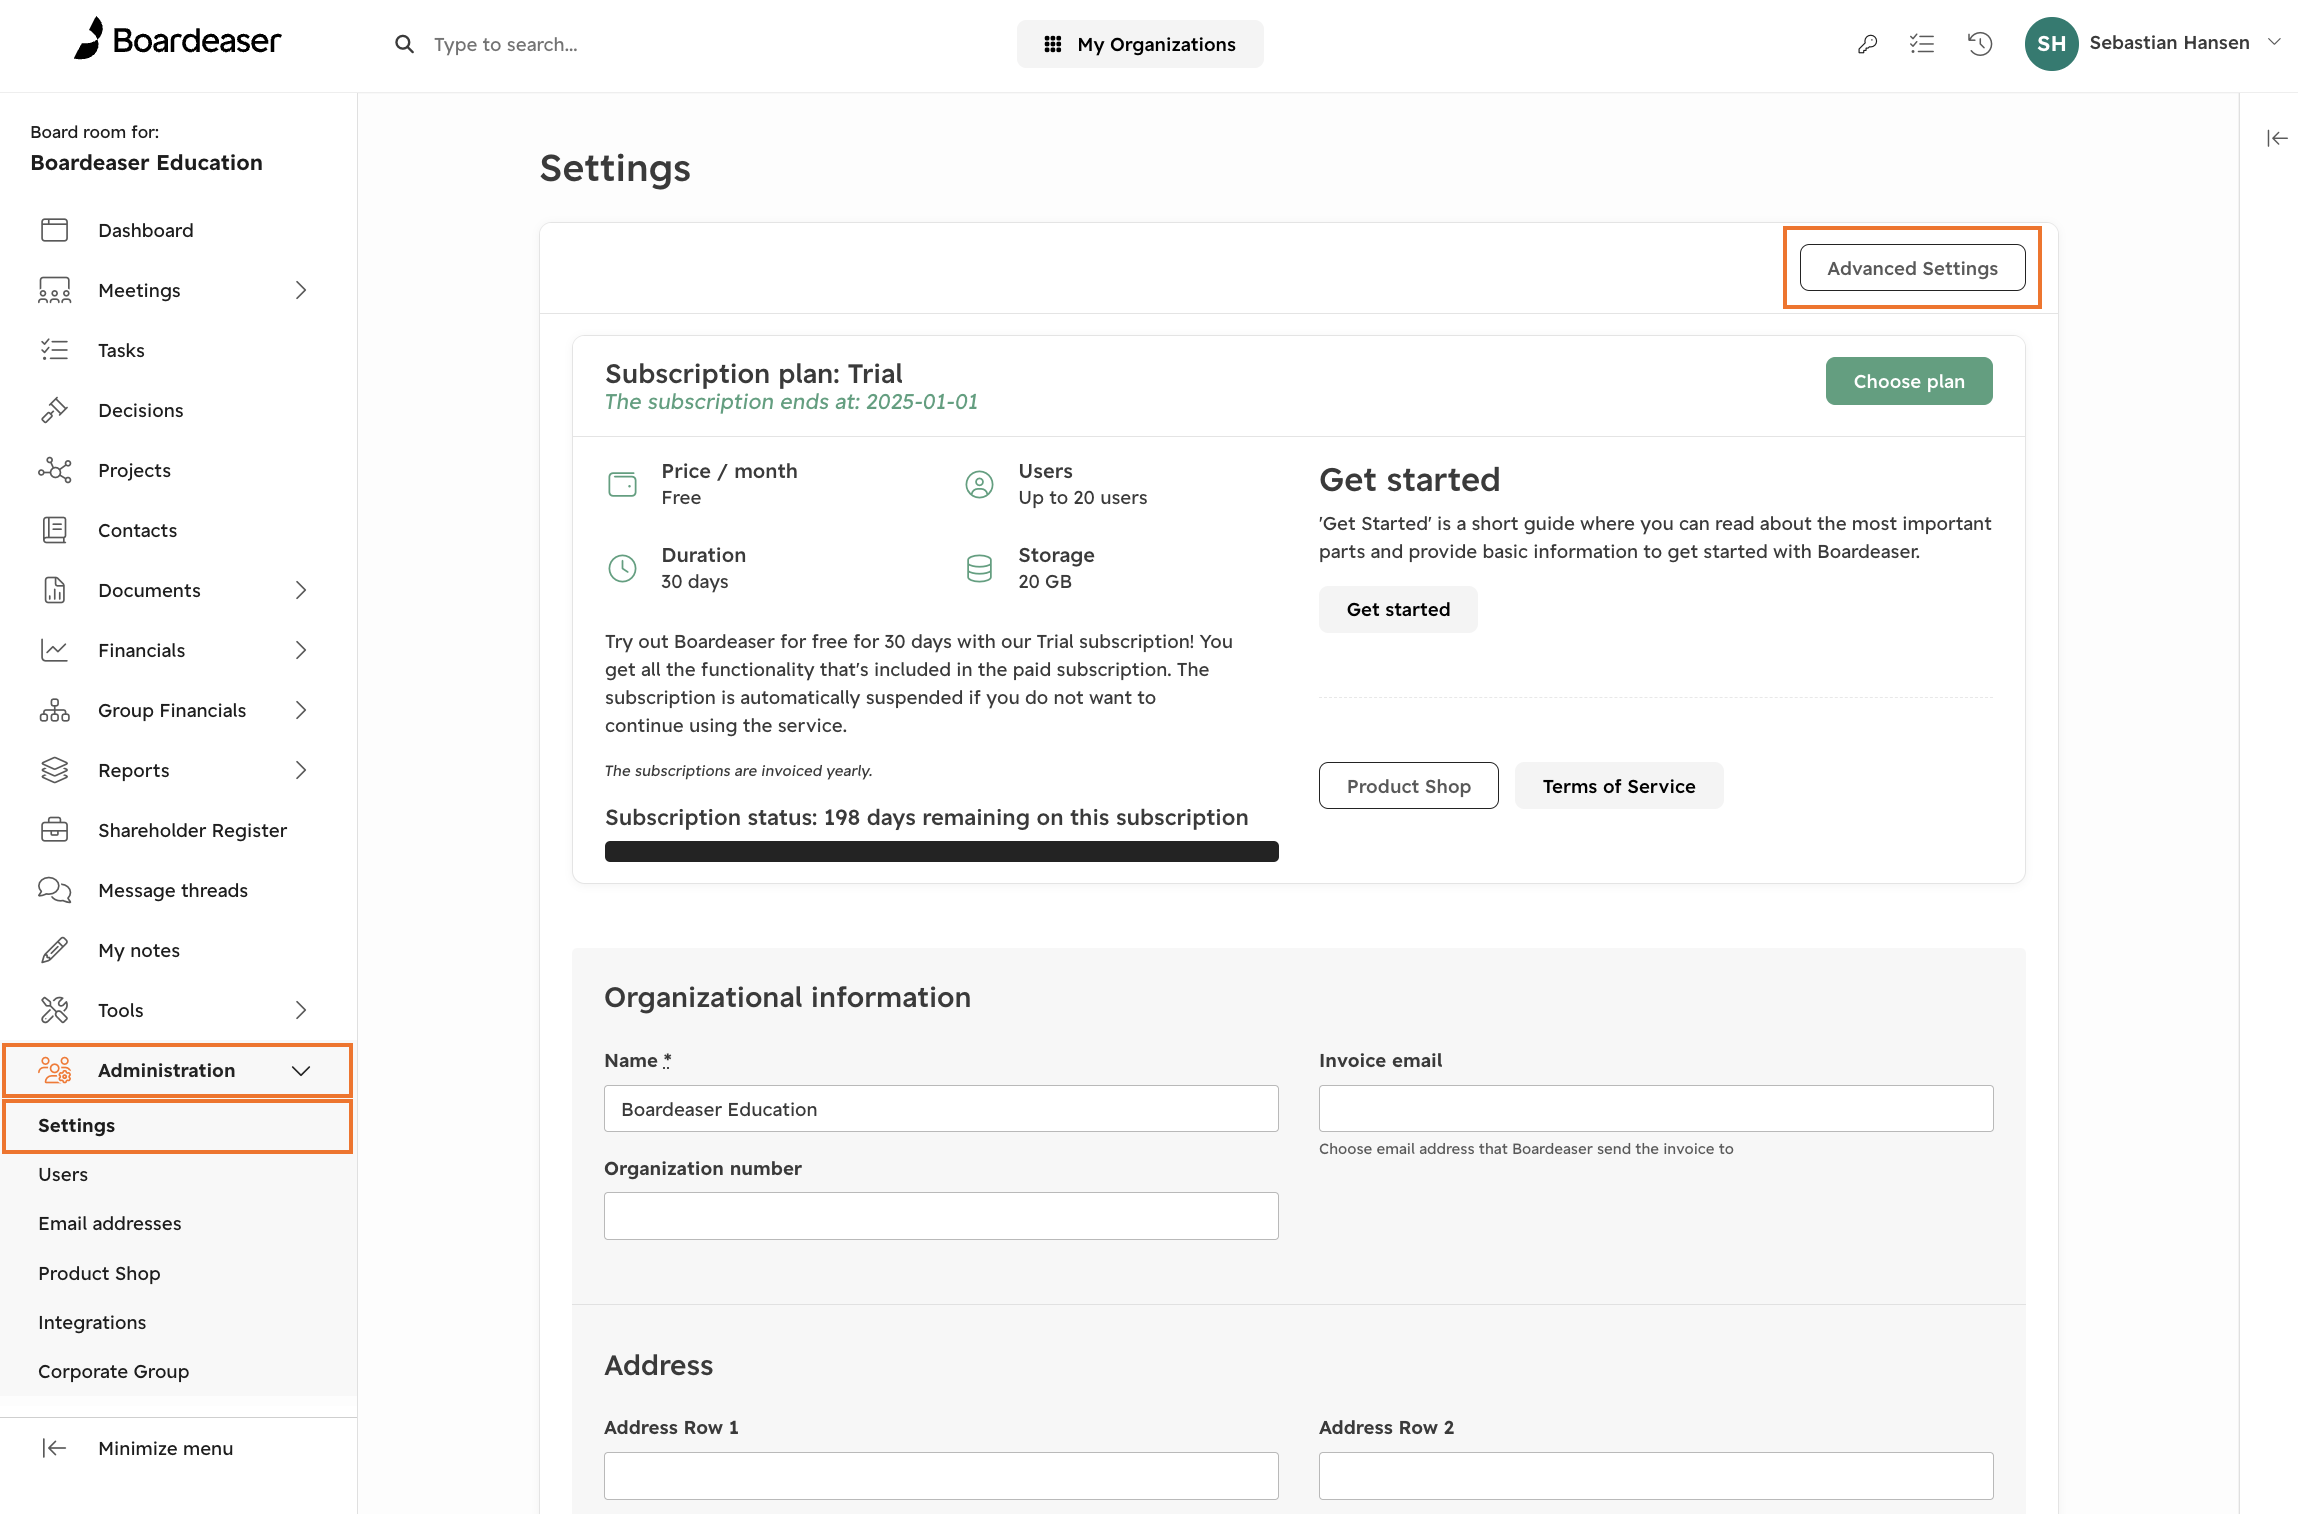2298x1514 pixels.
Task: Collapse the right side panel arrow
Action: point(2277,138)
